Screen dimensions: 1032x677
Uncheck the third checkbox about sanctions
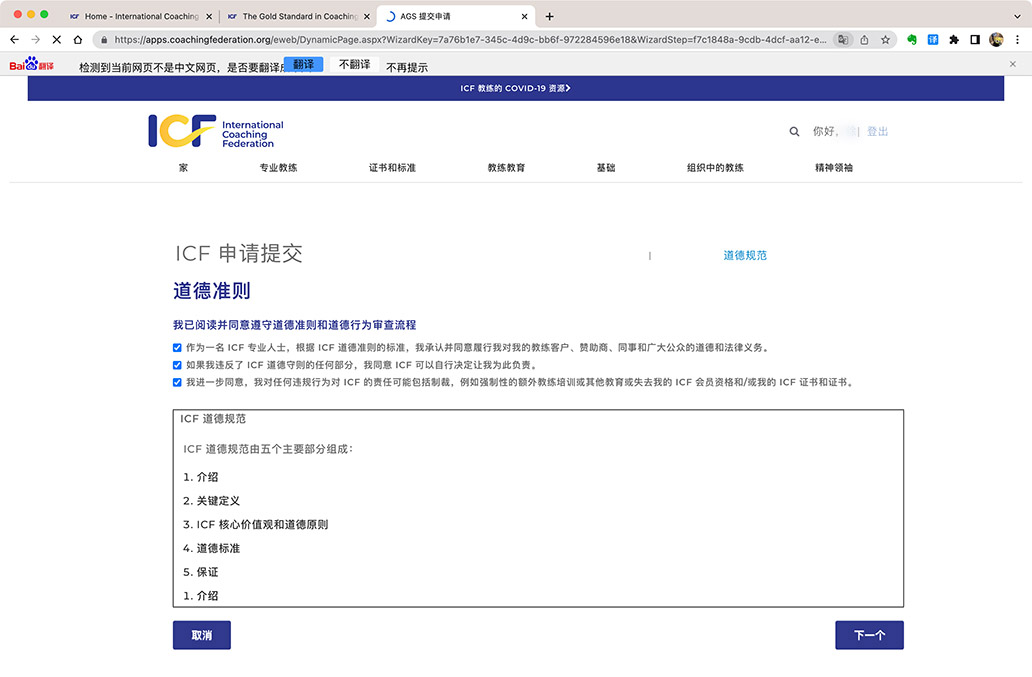point(178,382)
